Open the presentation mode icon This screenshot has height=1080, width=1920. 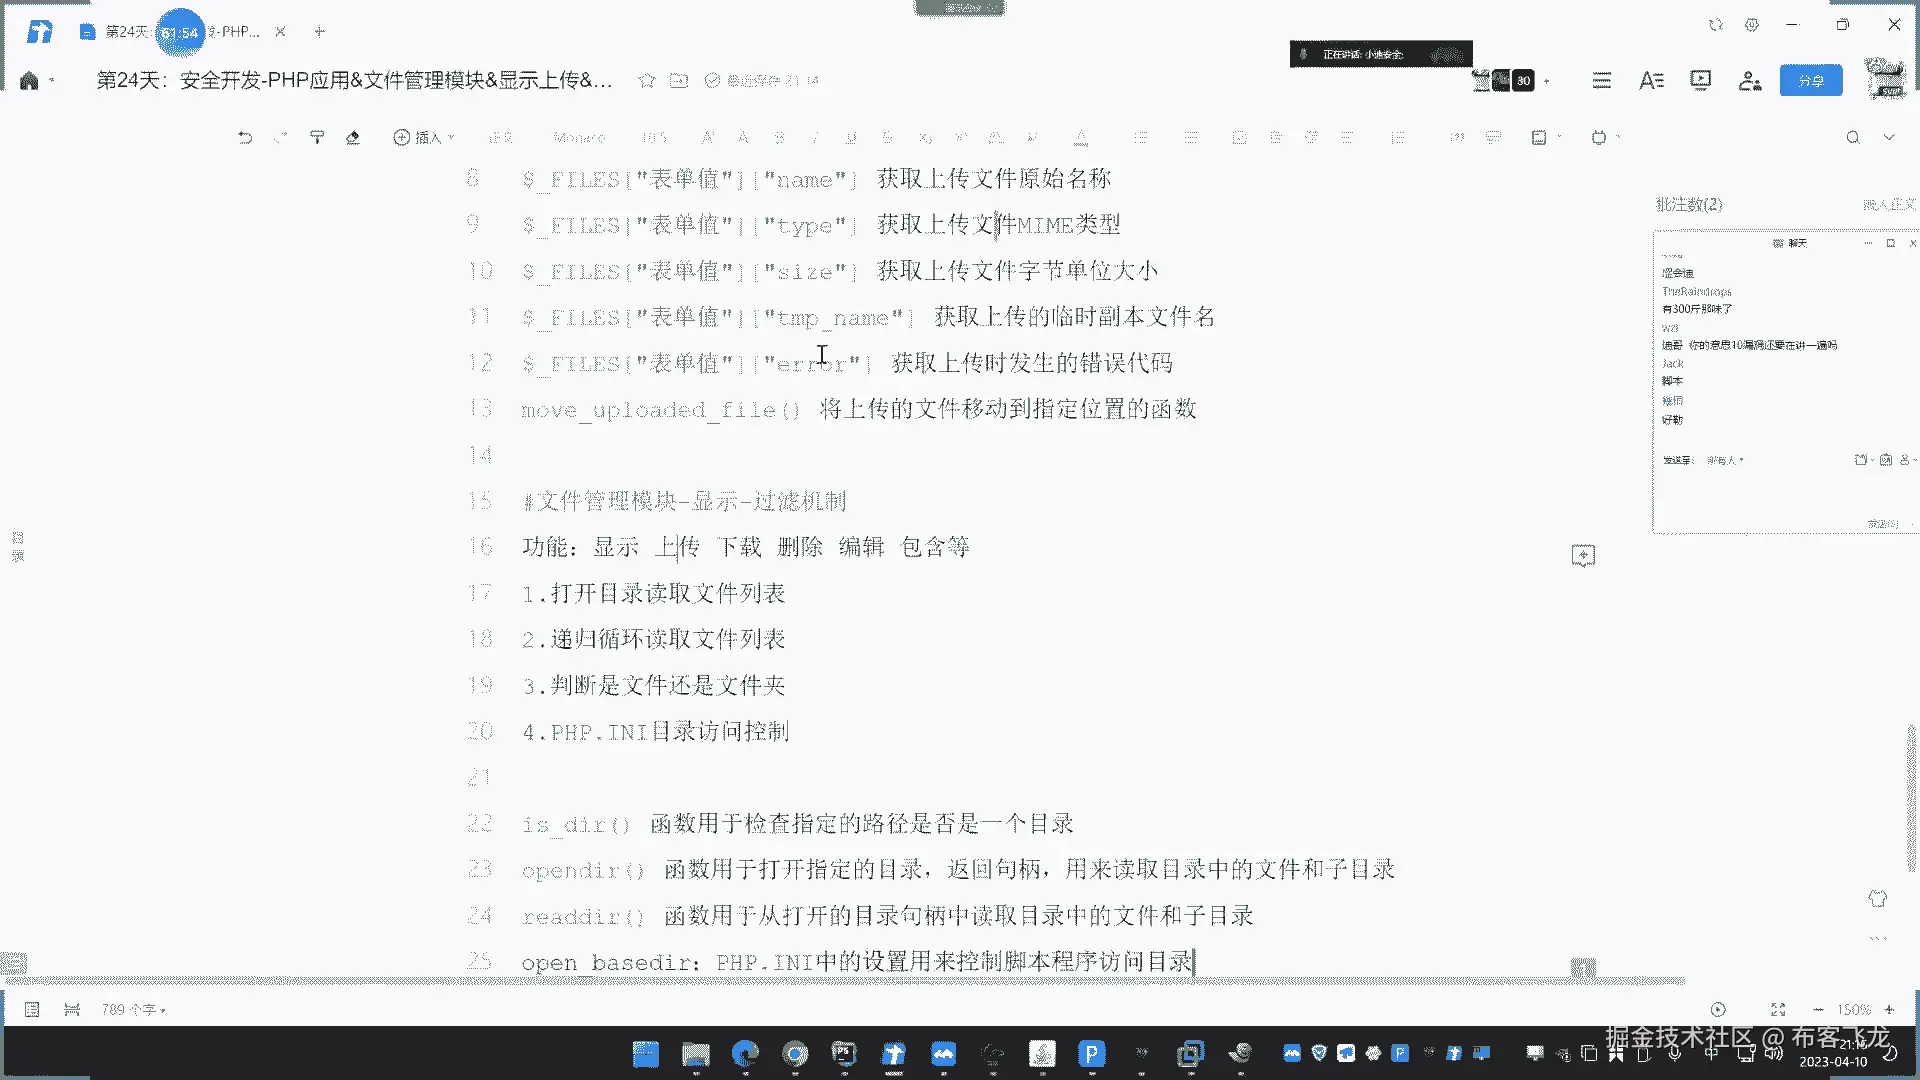(1700, 80)
